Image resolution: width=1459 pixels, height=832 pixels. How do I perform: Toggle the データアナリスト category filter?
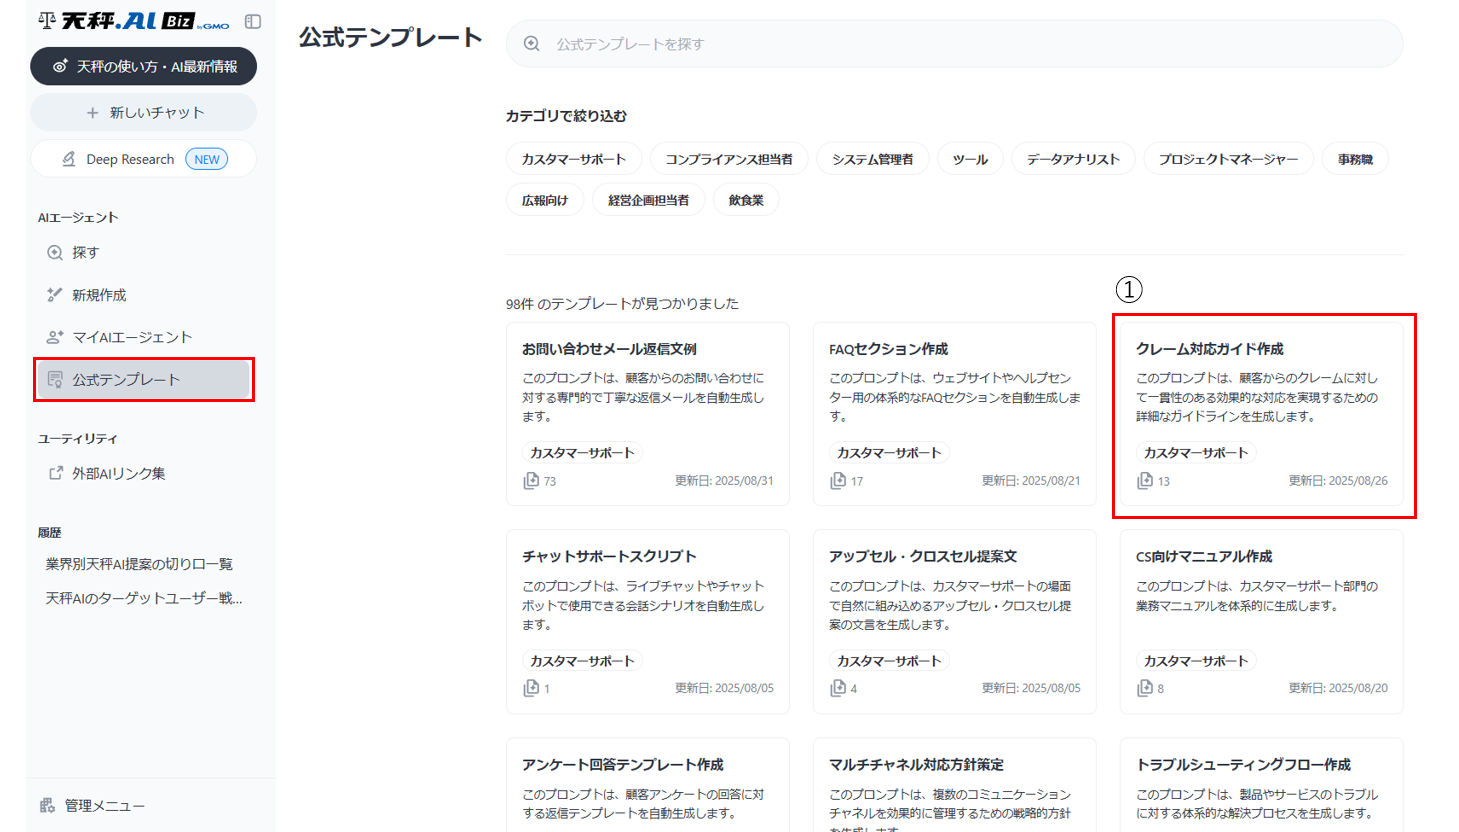[1073, 159]
